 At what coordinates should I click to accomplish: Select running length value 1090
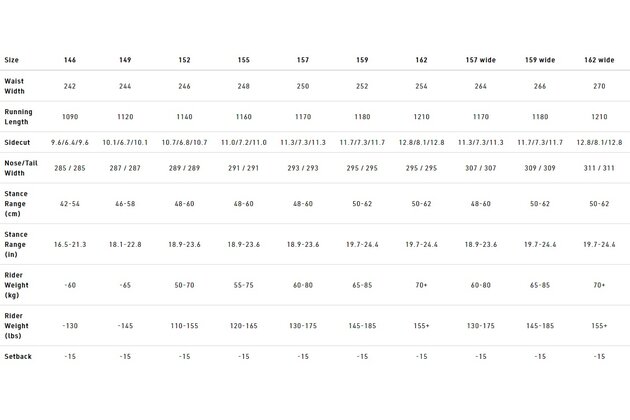(70, 117)
